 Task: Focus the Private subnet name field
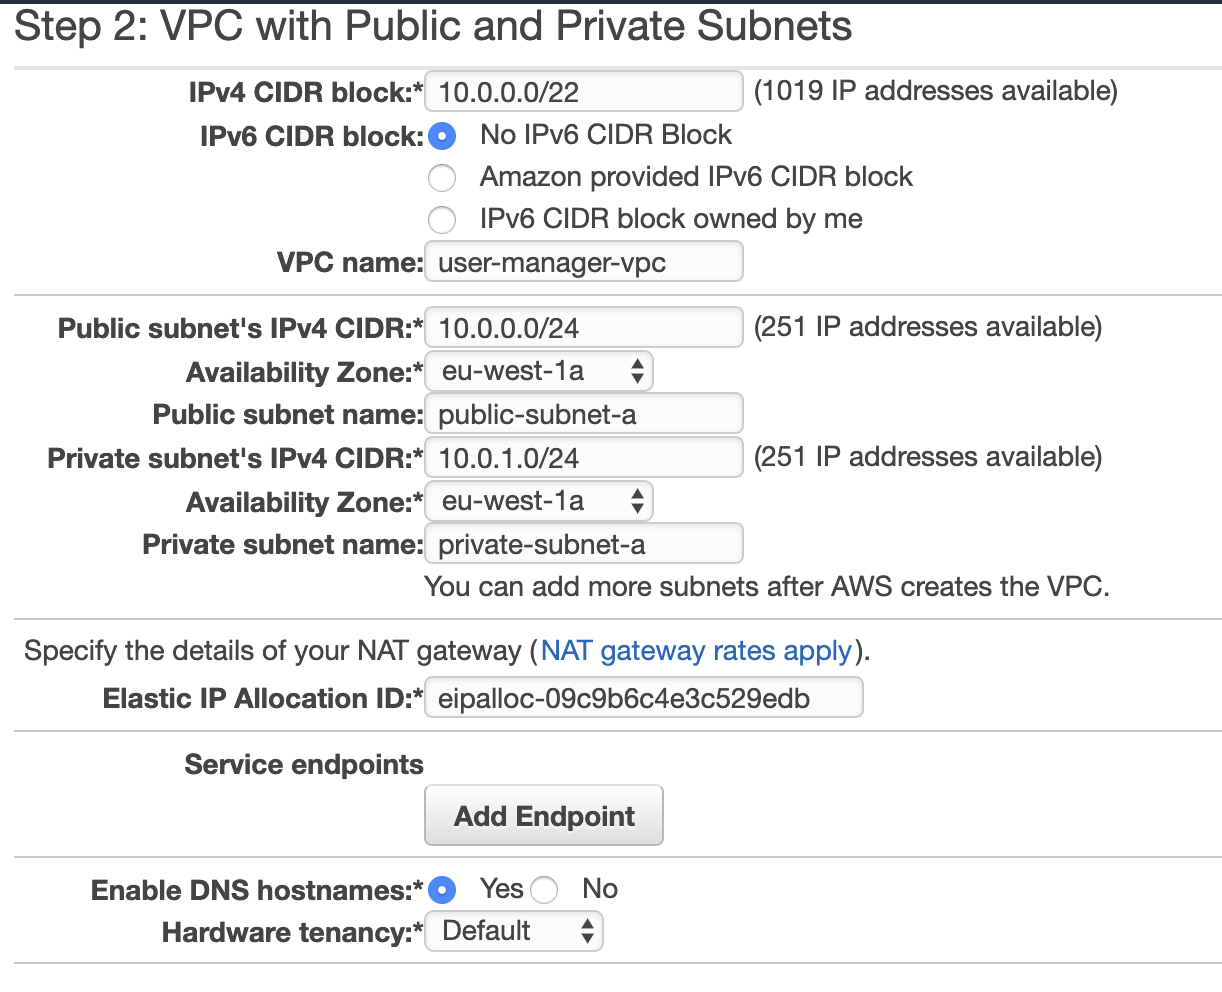coord(584,545)
